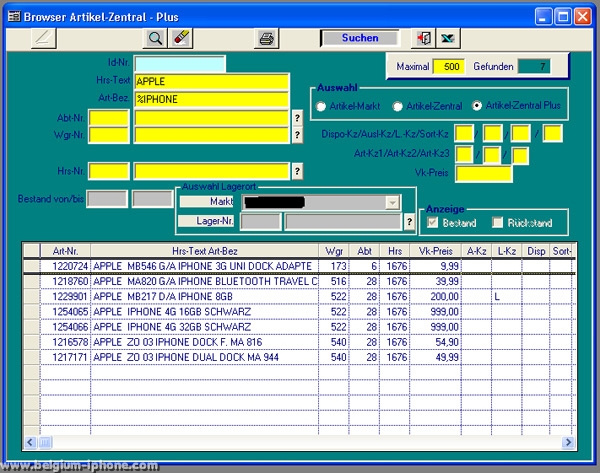600x473 pixels.
Task: Click the Dispo-Kz first small field
Action: point(464,134)
